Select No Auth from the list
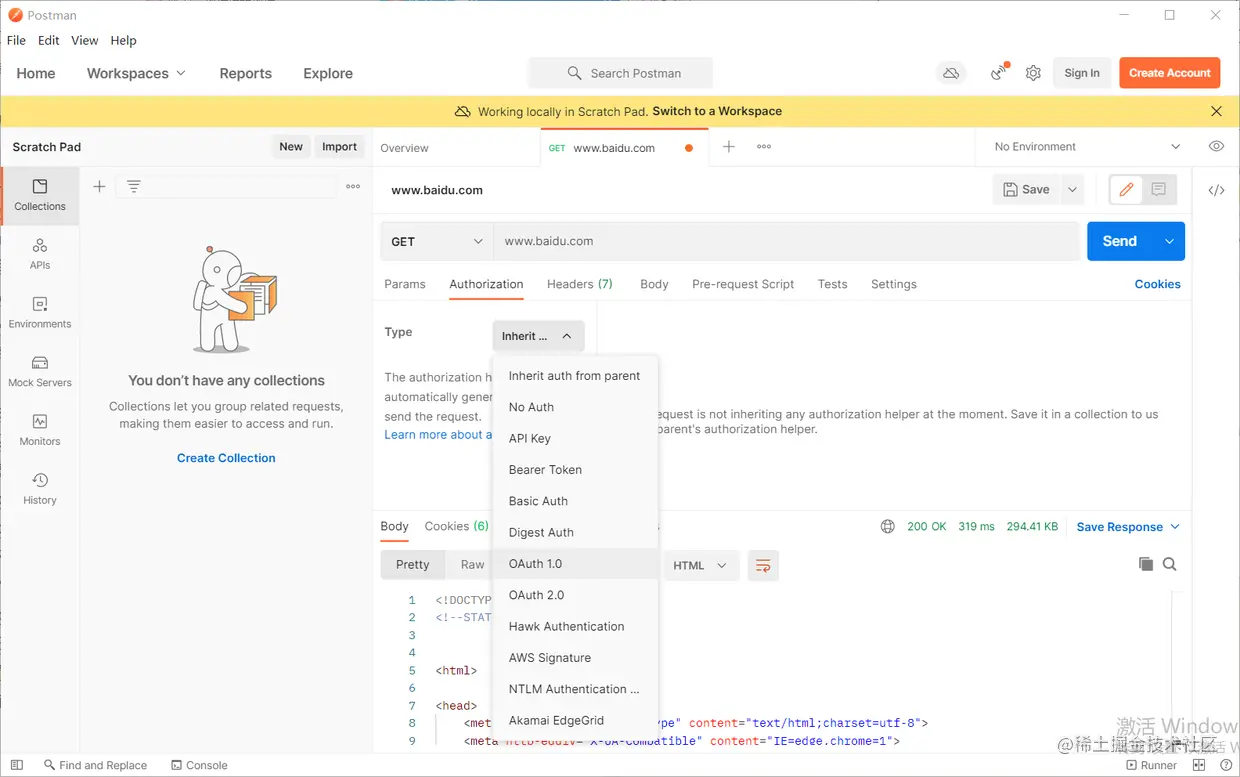The image size is (1240, 777). (576, 407)
